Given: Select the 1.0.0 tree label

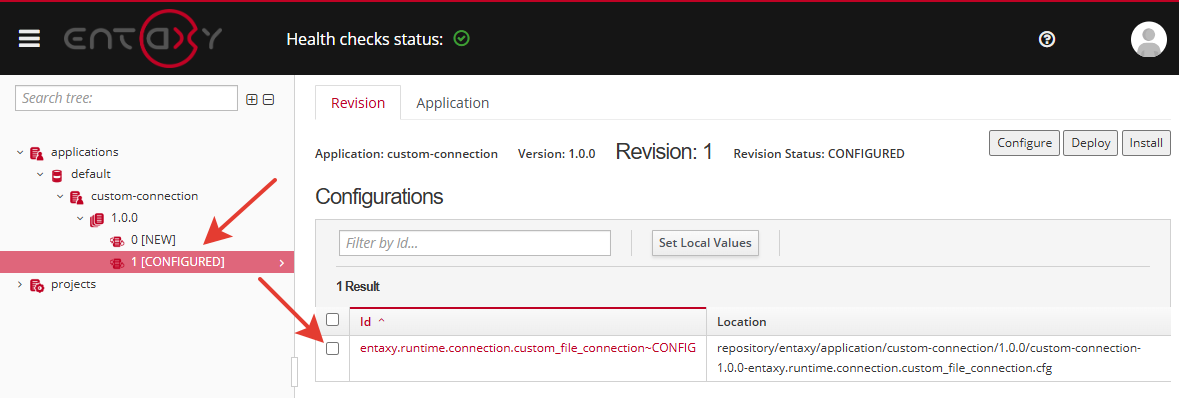Looking at the screenshot, I should click(x=125, y=218).
